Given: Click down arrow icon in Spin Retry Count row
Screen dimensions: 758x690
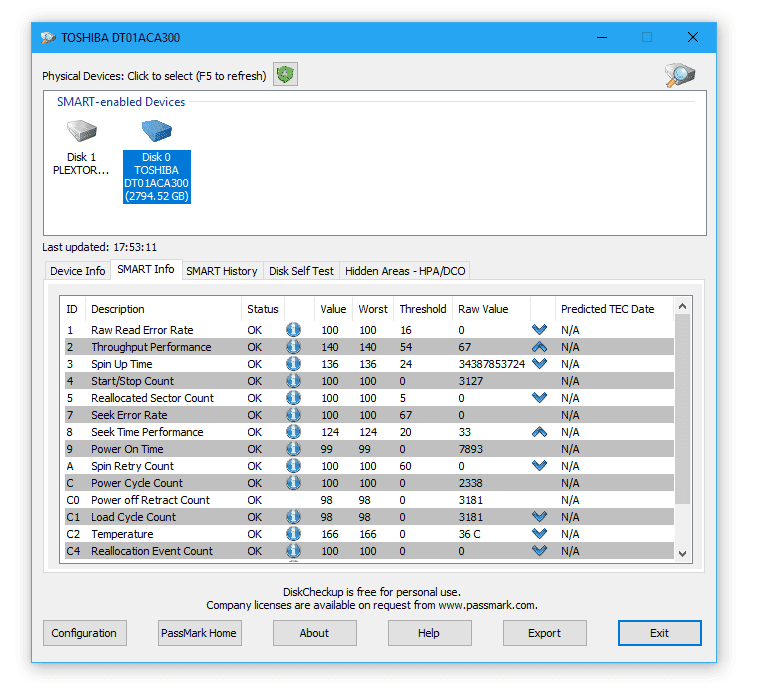Looking at the screenshot, I should [x=539, y=465].
